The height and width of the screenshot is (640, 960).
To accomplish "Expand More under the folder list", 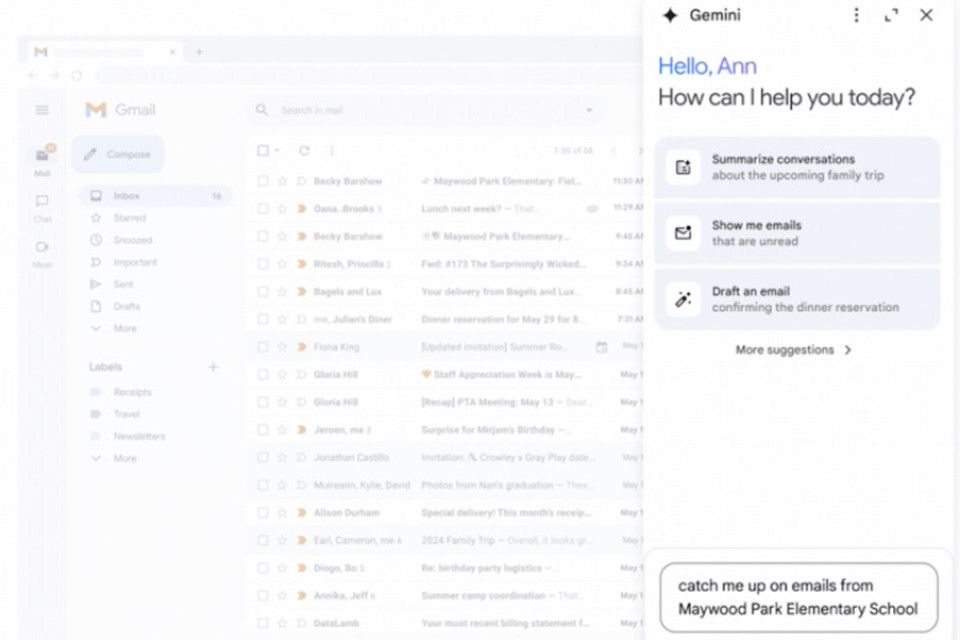I will (124, 328).
